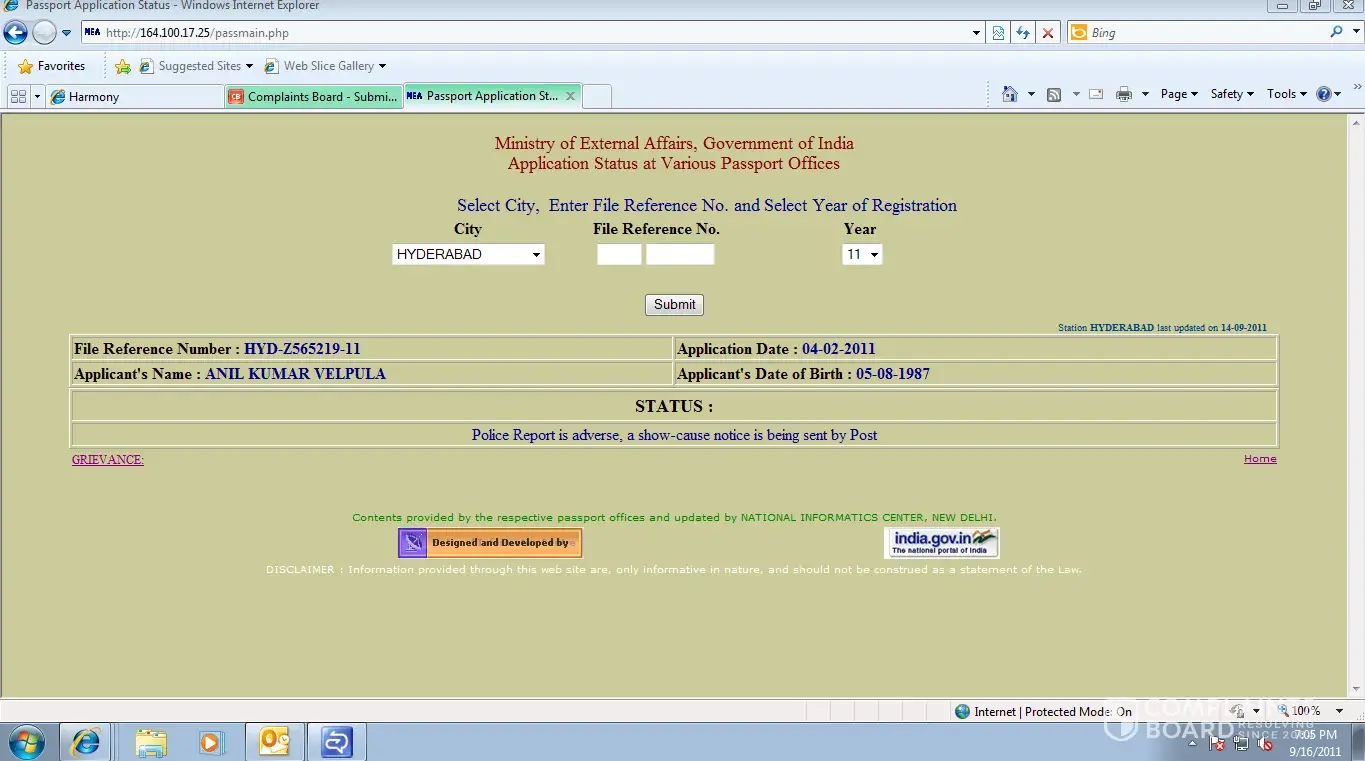
Task: Open Windows Explorer folder on taskbar
Action: click(151, 742)
